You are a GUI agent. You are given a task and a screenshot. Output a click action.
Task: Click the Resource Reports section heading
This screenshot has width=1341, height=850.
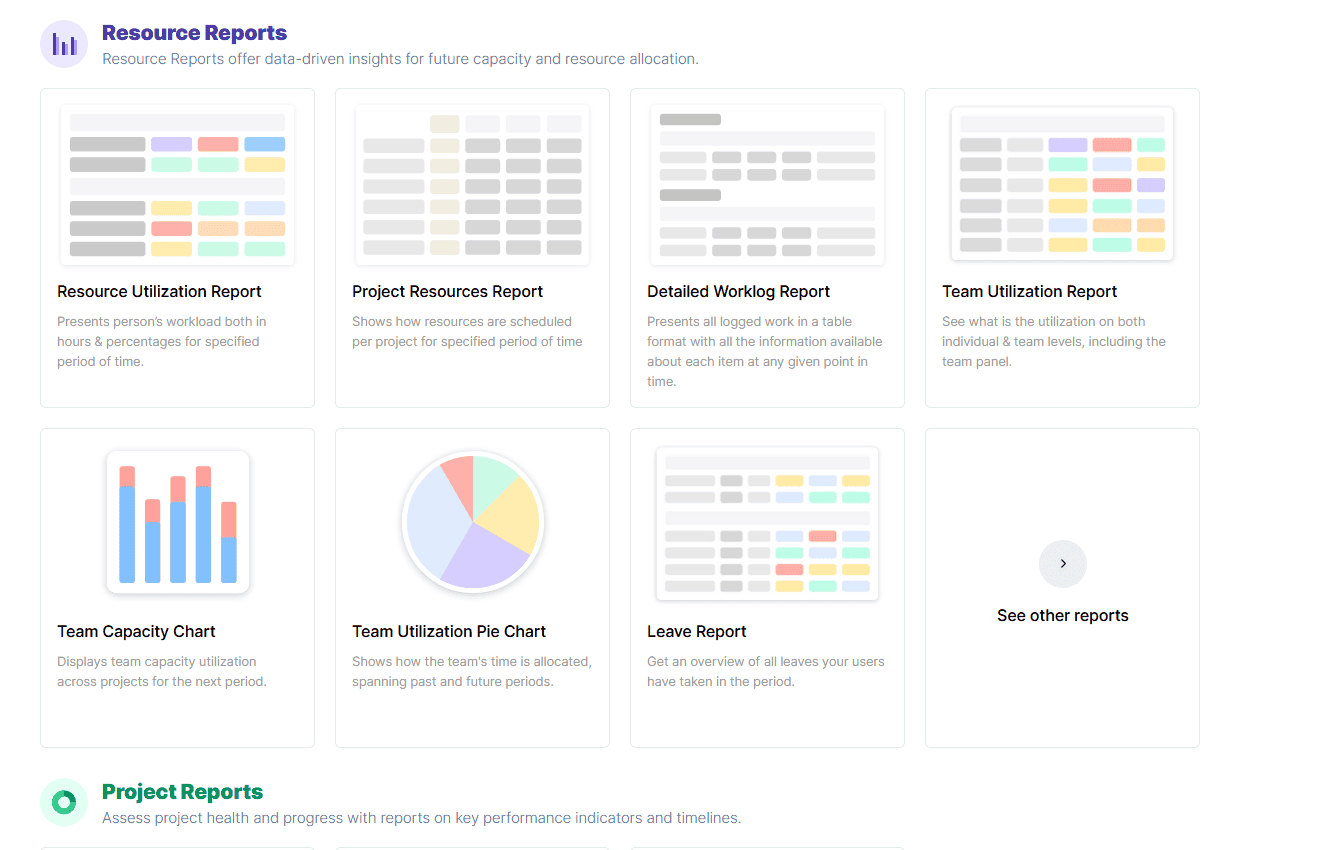pyautogui.click(x=194, y=32)
